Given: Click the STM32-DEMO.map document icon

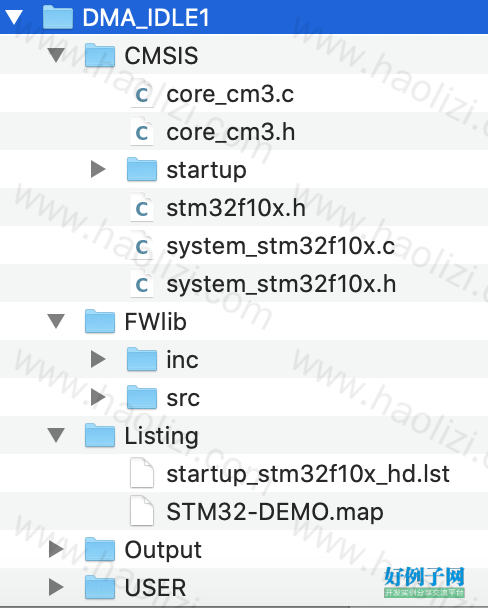Looking at the screenshot, I should tap(142, 511).
